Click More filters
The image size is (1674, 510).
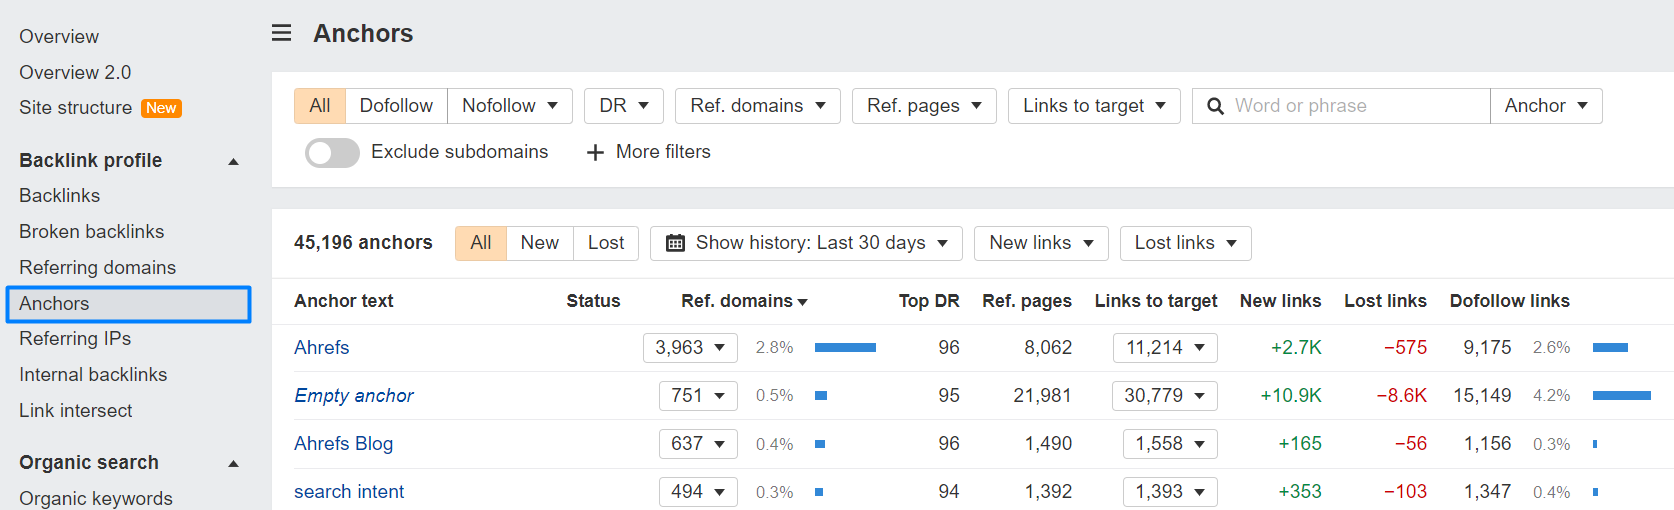[648, 152]
